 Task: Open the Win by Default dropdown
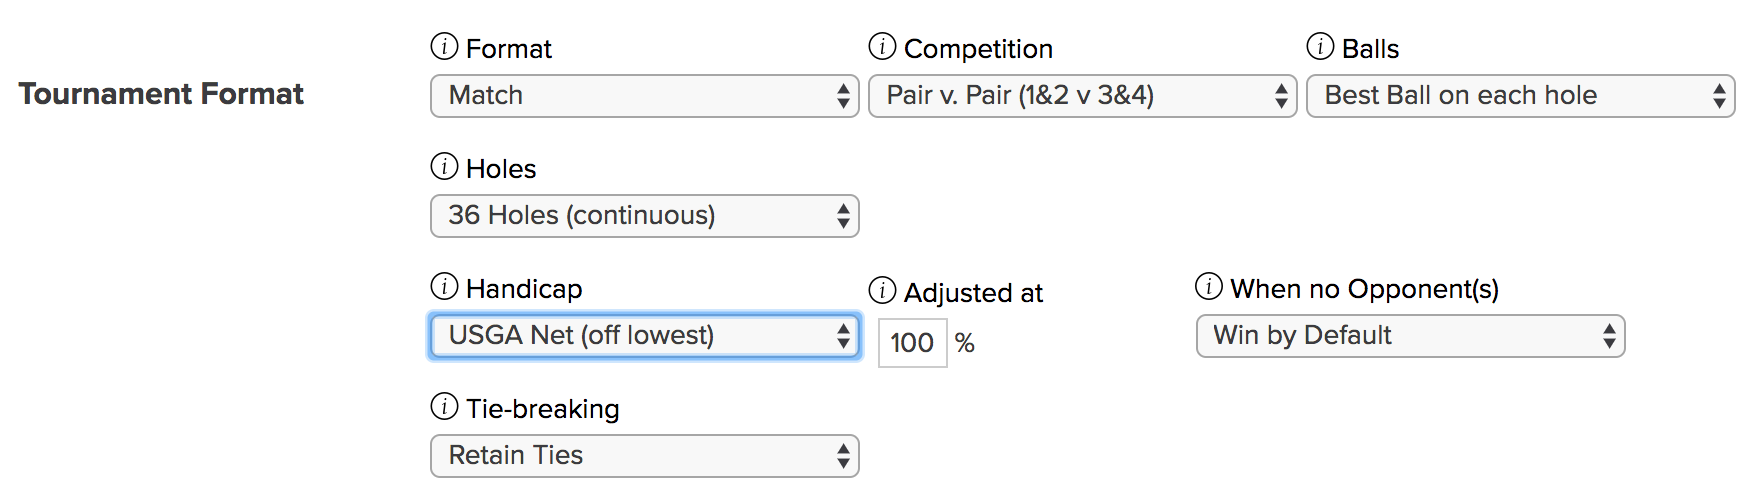point(1411,336)
